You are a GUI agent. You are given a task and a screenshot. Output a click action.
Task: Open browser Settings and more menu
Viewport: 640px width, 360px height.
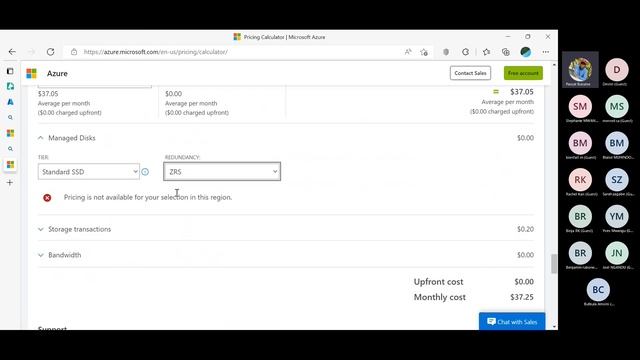pos(546,52)
